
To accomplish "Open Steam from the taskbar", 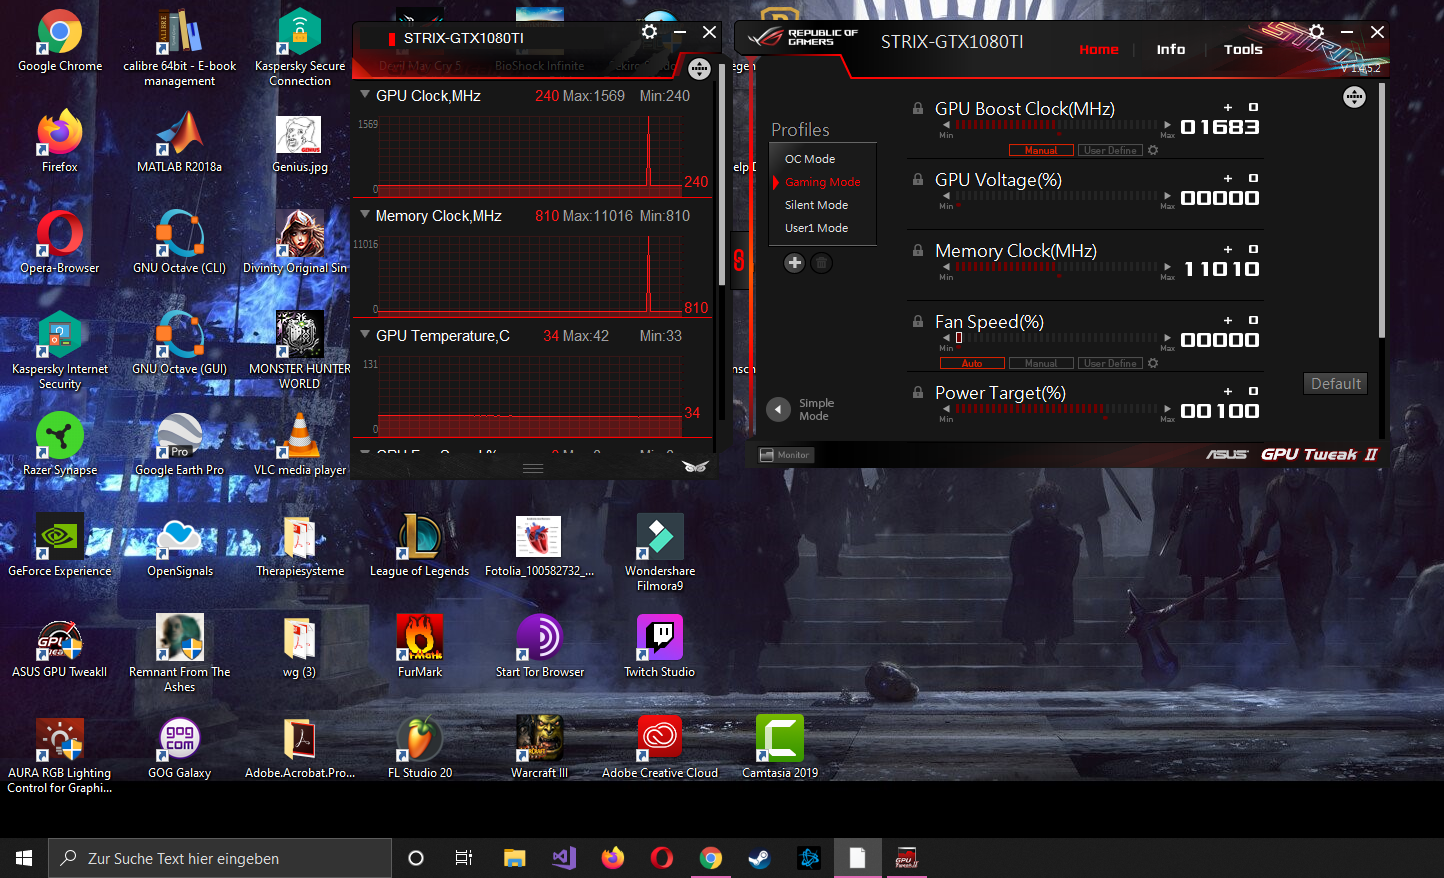I will (x=760, y=858).
